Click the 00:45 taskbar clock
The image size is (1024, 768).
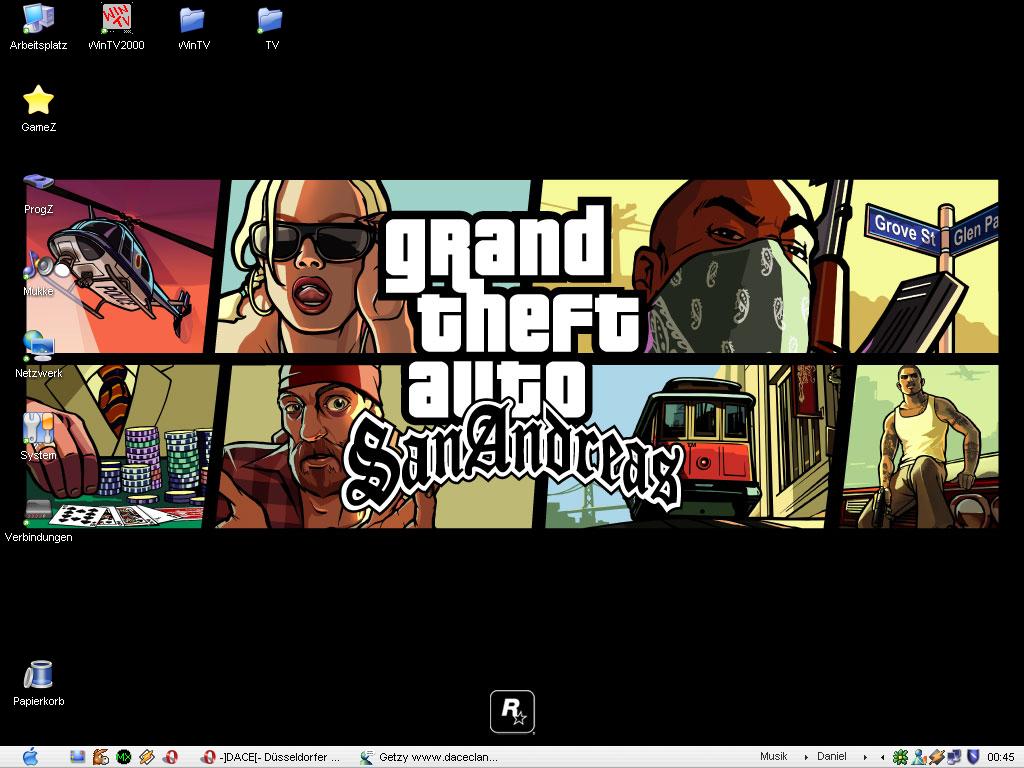[1000, 757]
